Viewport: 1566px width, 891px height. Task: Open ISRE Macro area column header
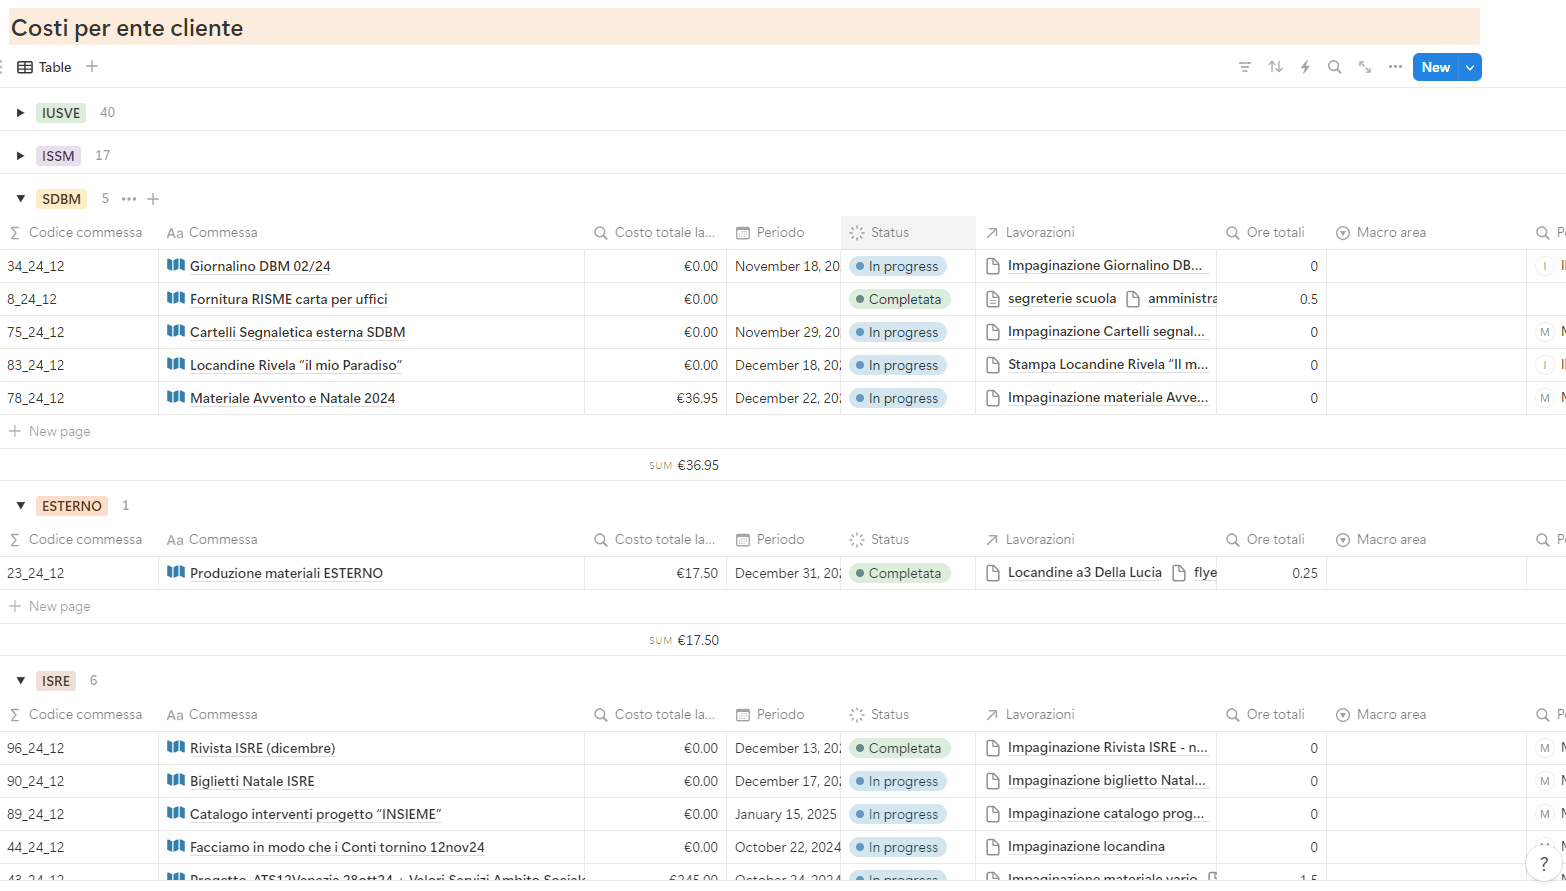pos(1426,714)
